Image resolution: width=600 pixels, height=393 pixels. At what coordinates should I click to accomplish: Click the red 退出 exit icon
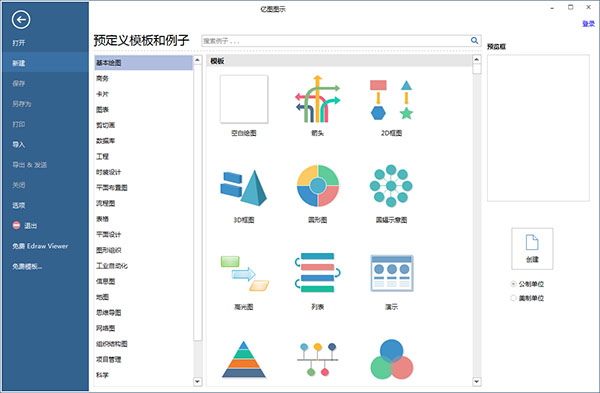(x=16, y=225)
